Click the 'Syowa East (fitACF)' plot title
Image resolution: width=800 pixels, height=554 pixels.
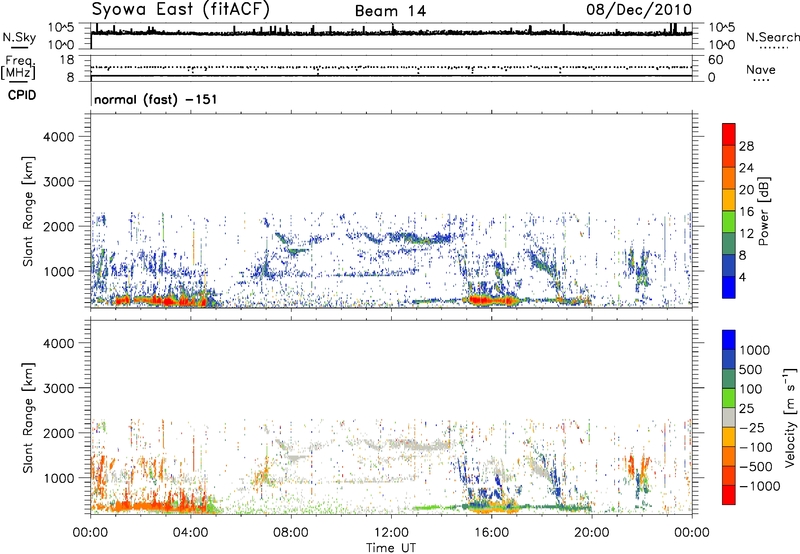181,9
